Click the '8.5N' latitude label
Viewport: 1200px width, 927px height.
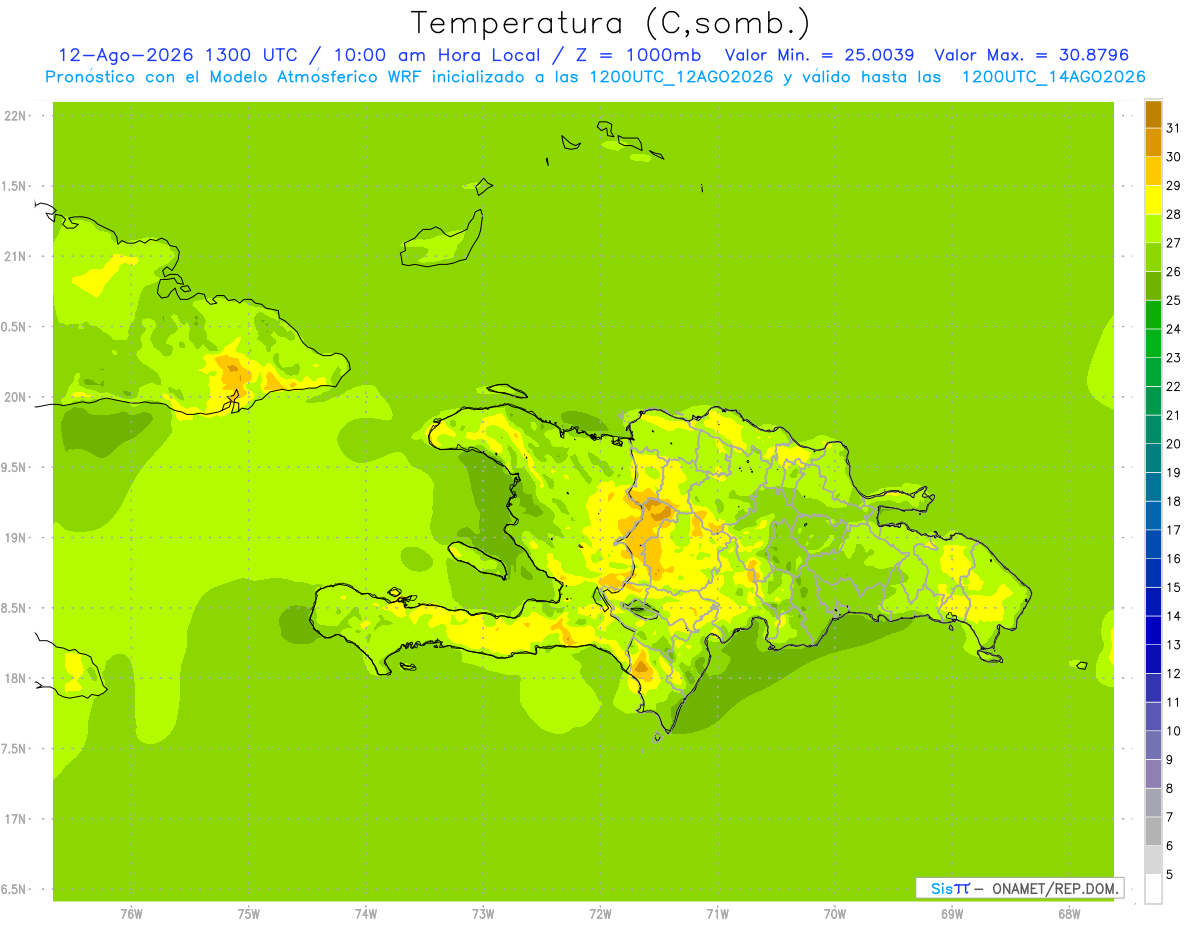(x=15, y=608)
